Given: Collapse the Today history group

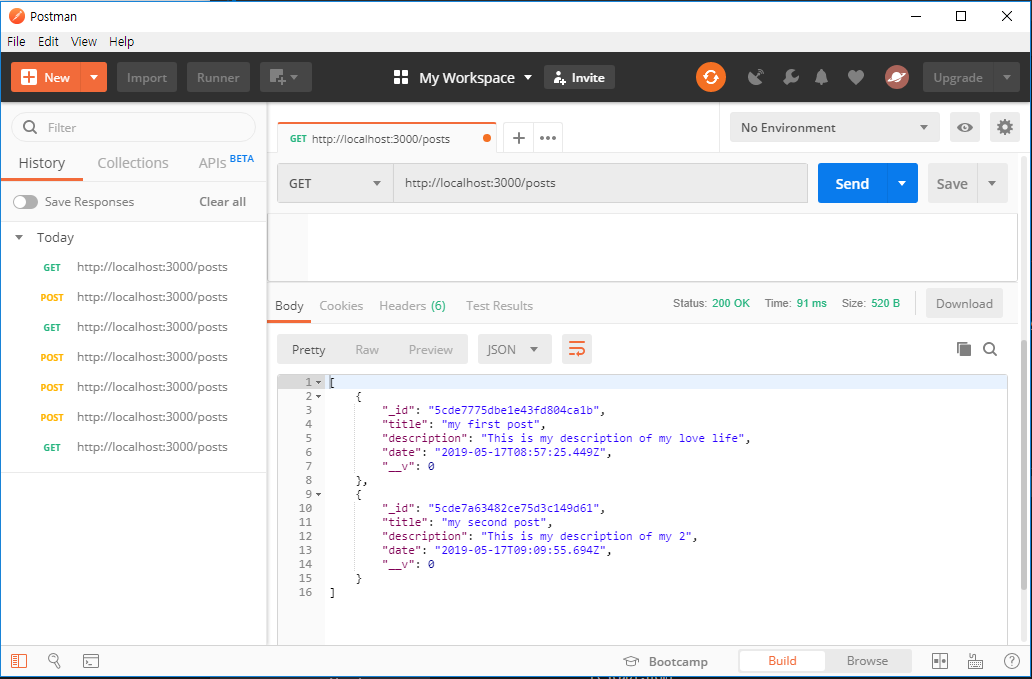Looking at the screenshot, I should pos(19,238).
